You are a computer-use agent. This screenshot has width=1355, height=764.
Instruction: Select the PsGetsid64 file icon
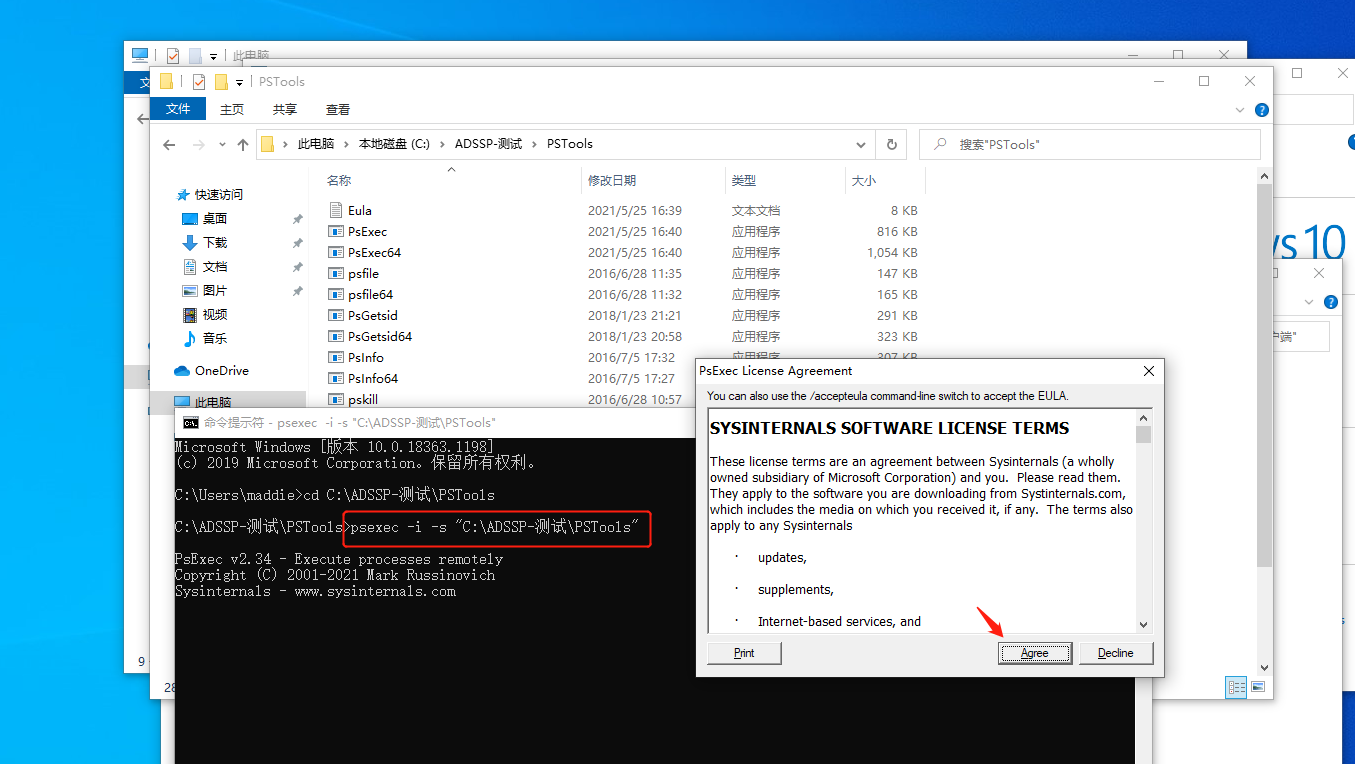336,336
